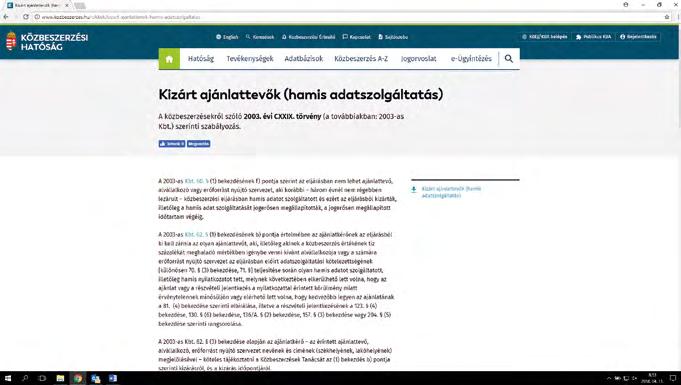Click the Bejelentkezés button
The width and height of the screenshot is (681, 385).
tap(638, 37)
